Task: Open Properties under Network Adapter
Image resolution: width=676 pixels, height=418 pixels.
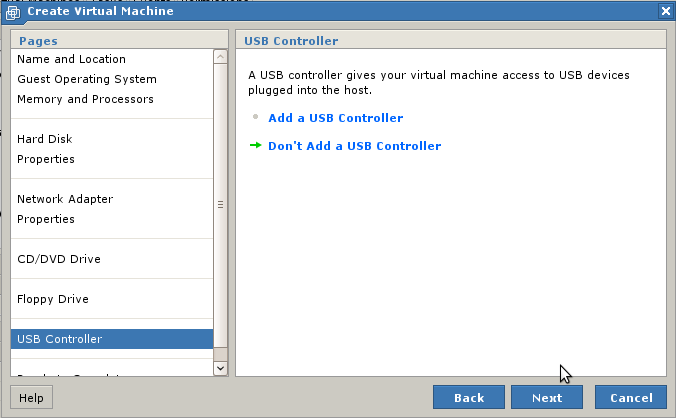Action: click(45, 219)
